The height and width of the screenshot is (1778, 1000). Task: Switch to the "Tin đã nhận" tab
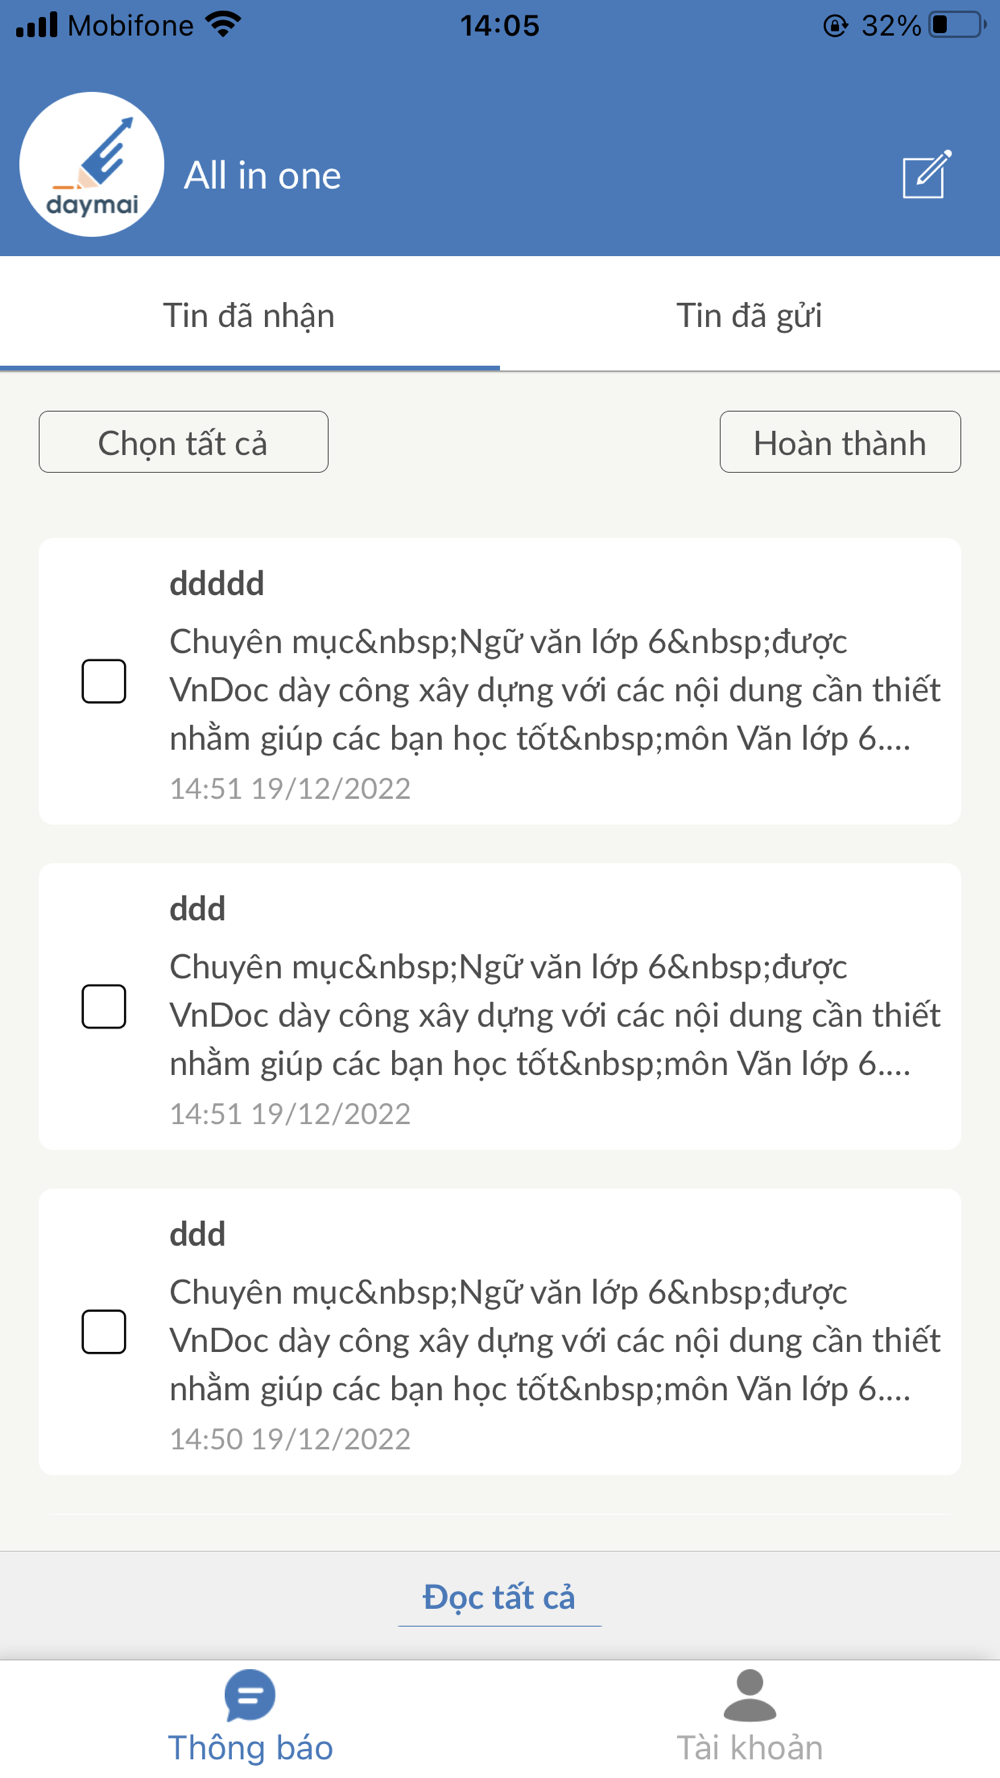(x=249, y=316)
